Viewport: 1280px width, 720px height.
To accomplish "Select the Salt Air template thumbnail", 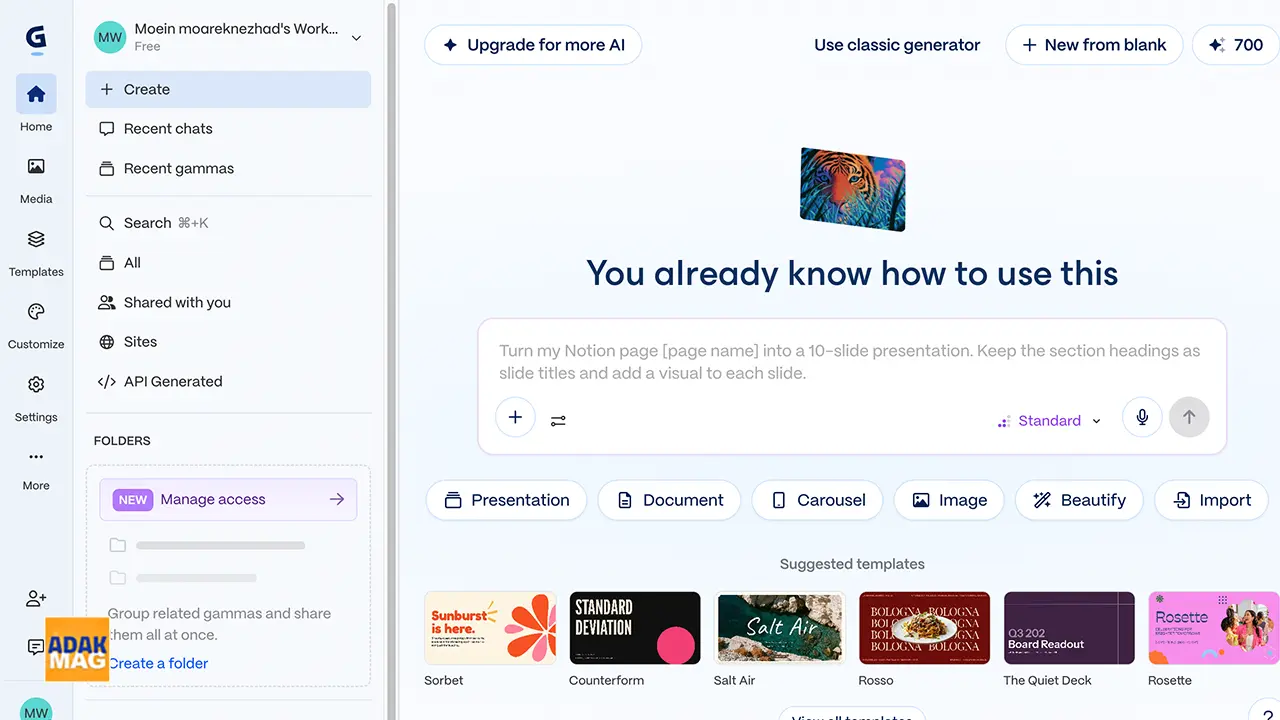I will (780, 628).
